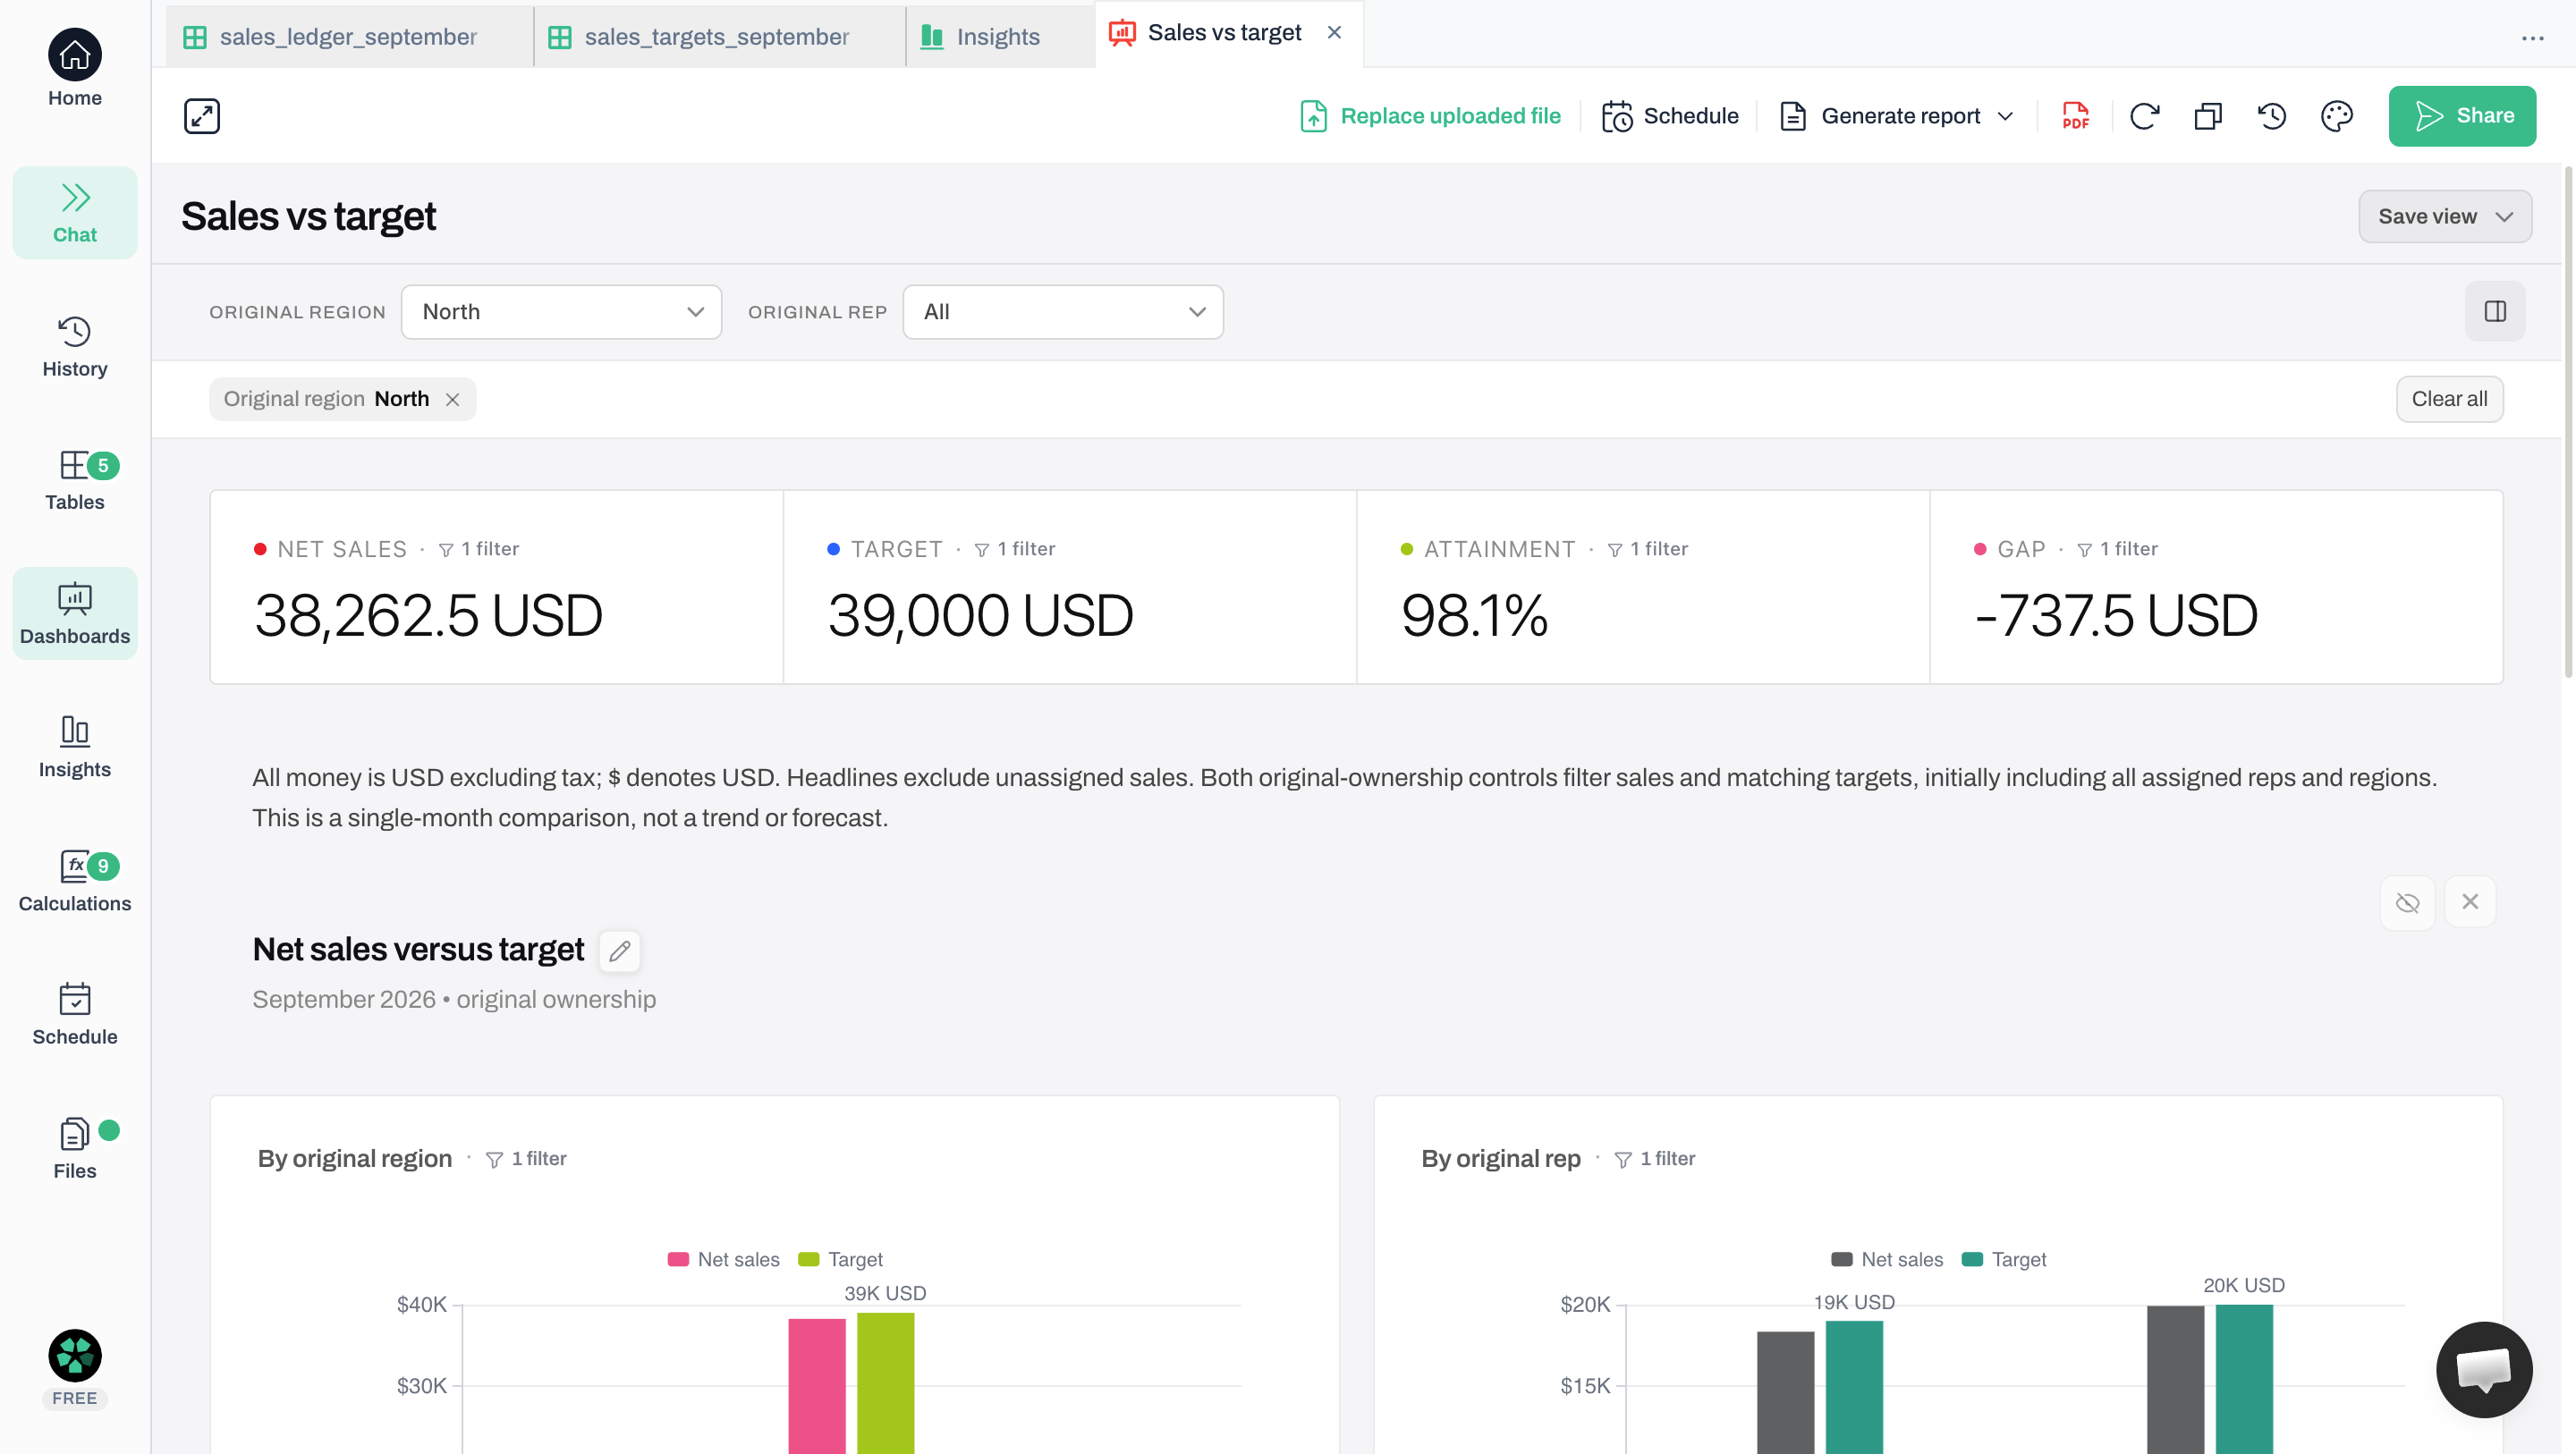This screenshot has height=1454, width=2576.
Task: Open the Calculations section
Action: [x=74, y=881]
